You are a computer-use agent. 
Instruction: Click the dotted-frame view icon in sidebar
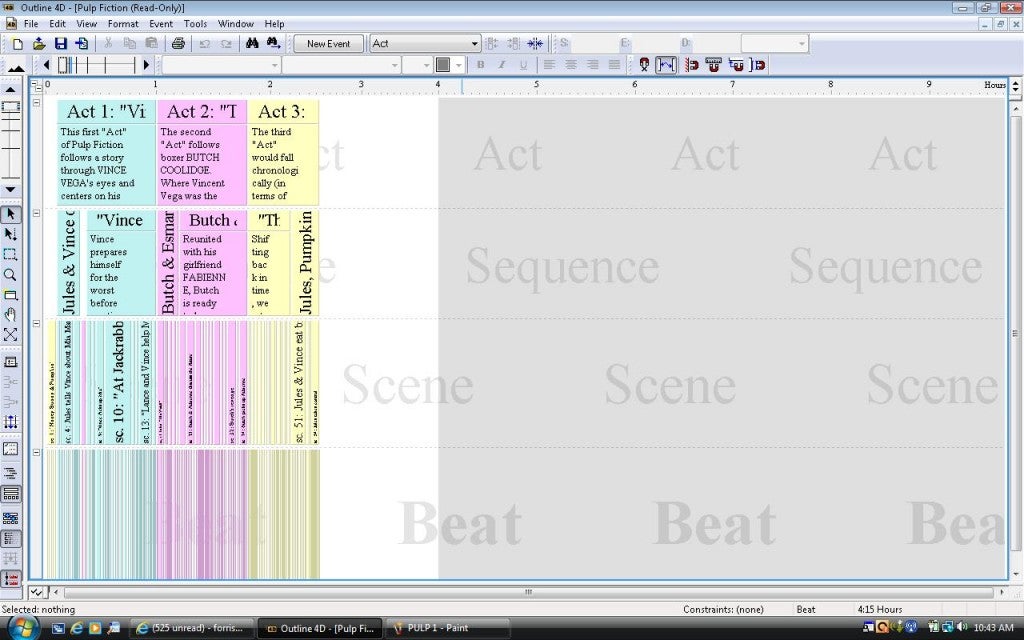(x=10, y=449)
